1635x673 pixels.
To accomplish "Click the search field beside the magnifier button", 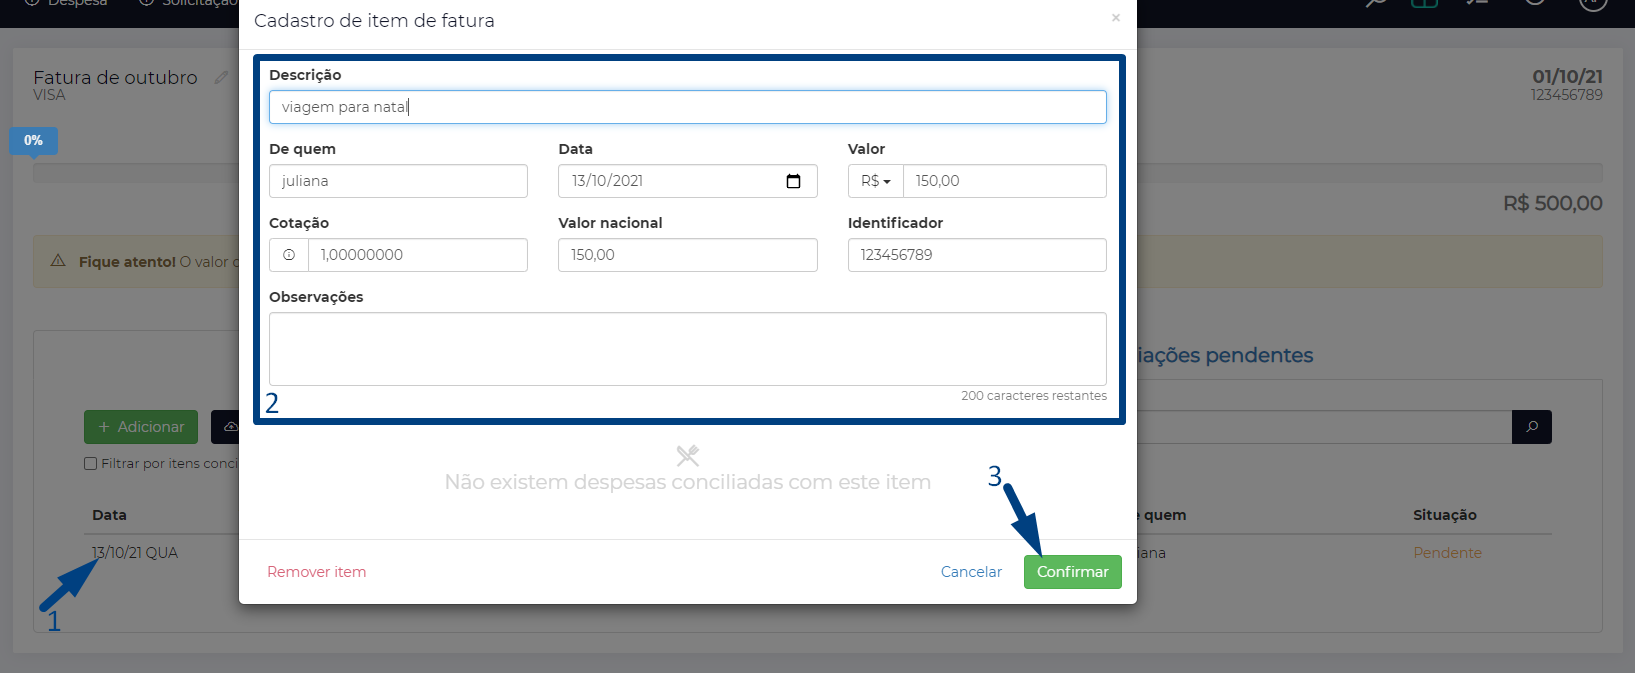I will 1324,427.
